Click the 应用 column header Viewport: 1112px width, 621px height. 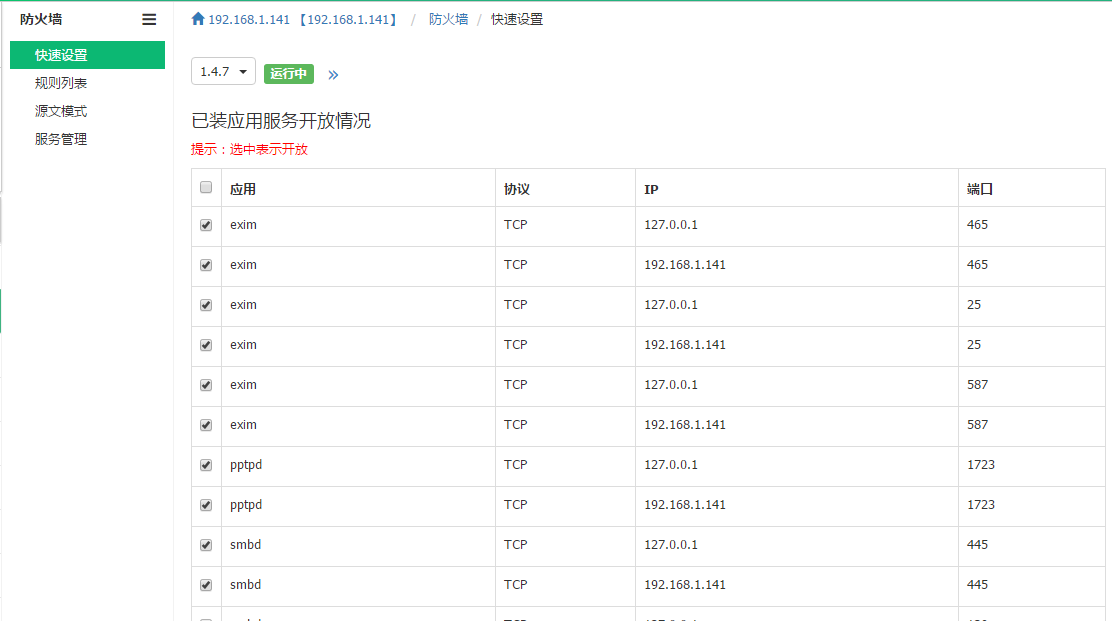pyautogui.click(x=243, y=189)
